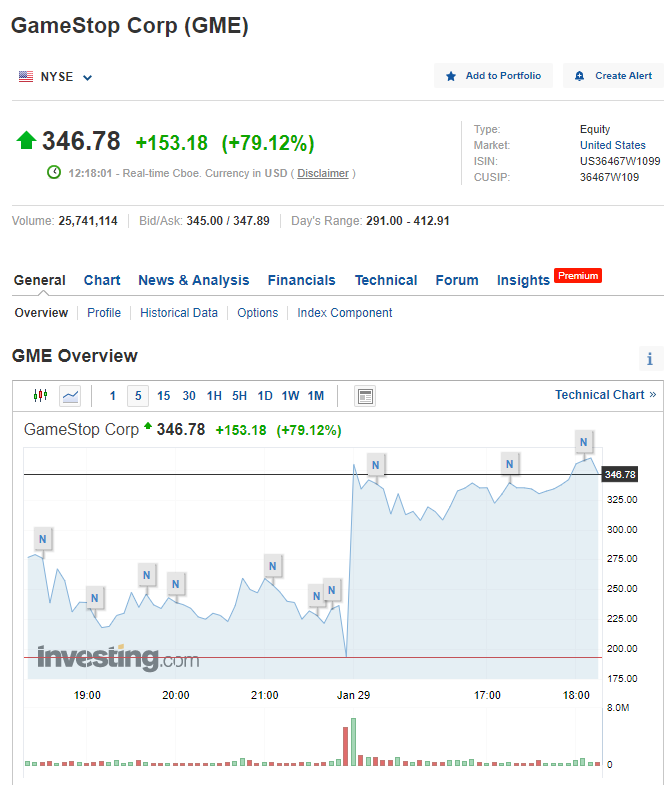The width and height of the screenshot is (672, 785).
Task: Set chart interval to 1W
Action: pyautogui.click(x=290, y=396)
